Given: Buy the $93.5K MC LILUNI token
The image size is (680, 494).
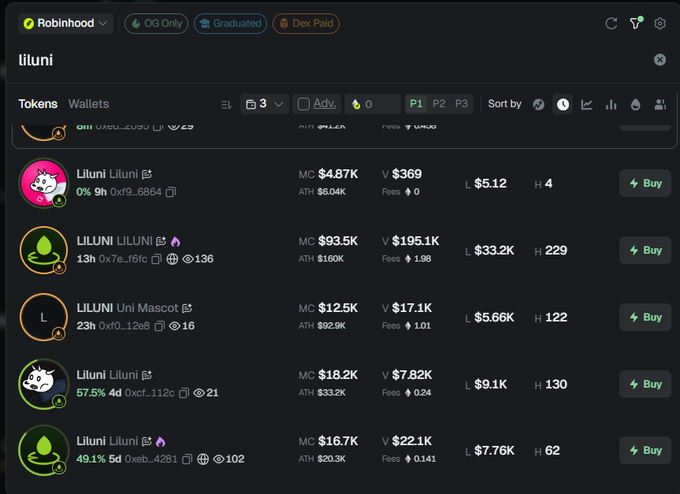Looking at the screenshot, I should point(645,250).
